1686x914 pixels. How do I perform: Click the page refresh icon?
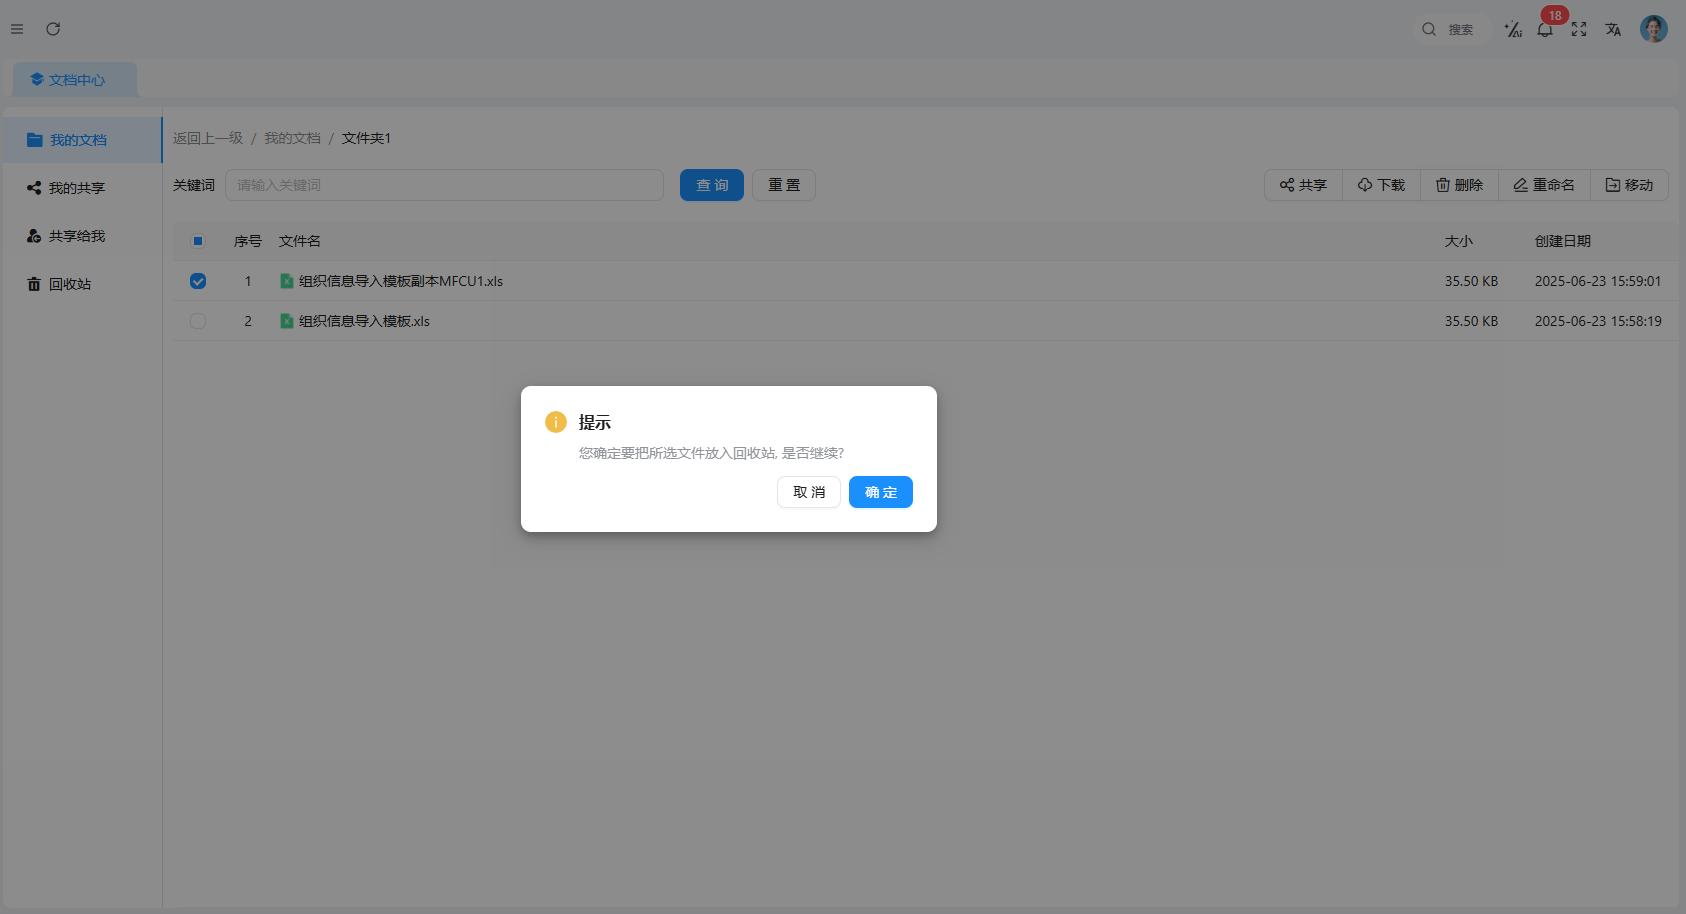coord(53,29)
